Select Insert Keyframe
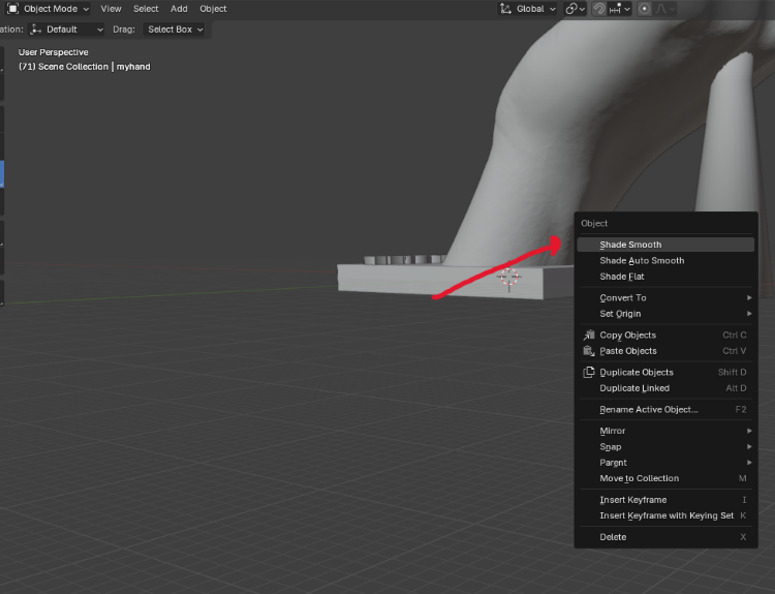 click(665, 500)
